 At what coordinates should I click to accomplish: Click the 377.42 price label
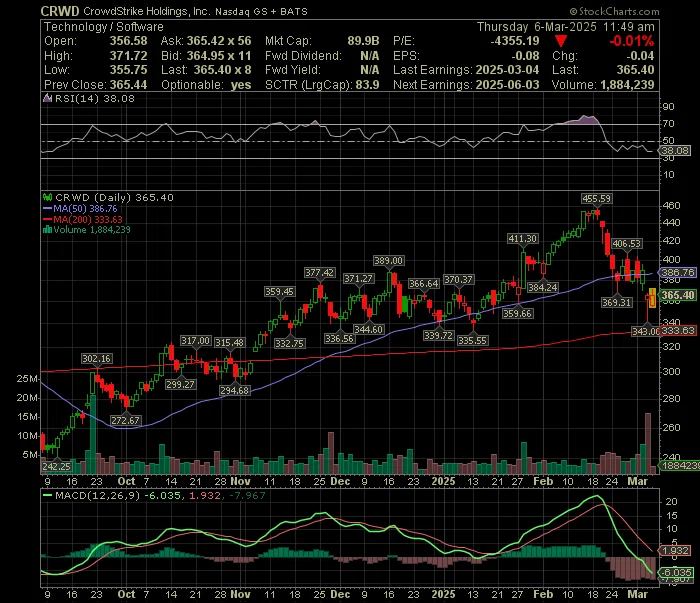[319, 272]
